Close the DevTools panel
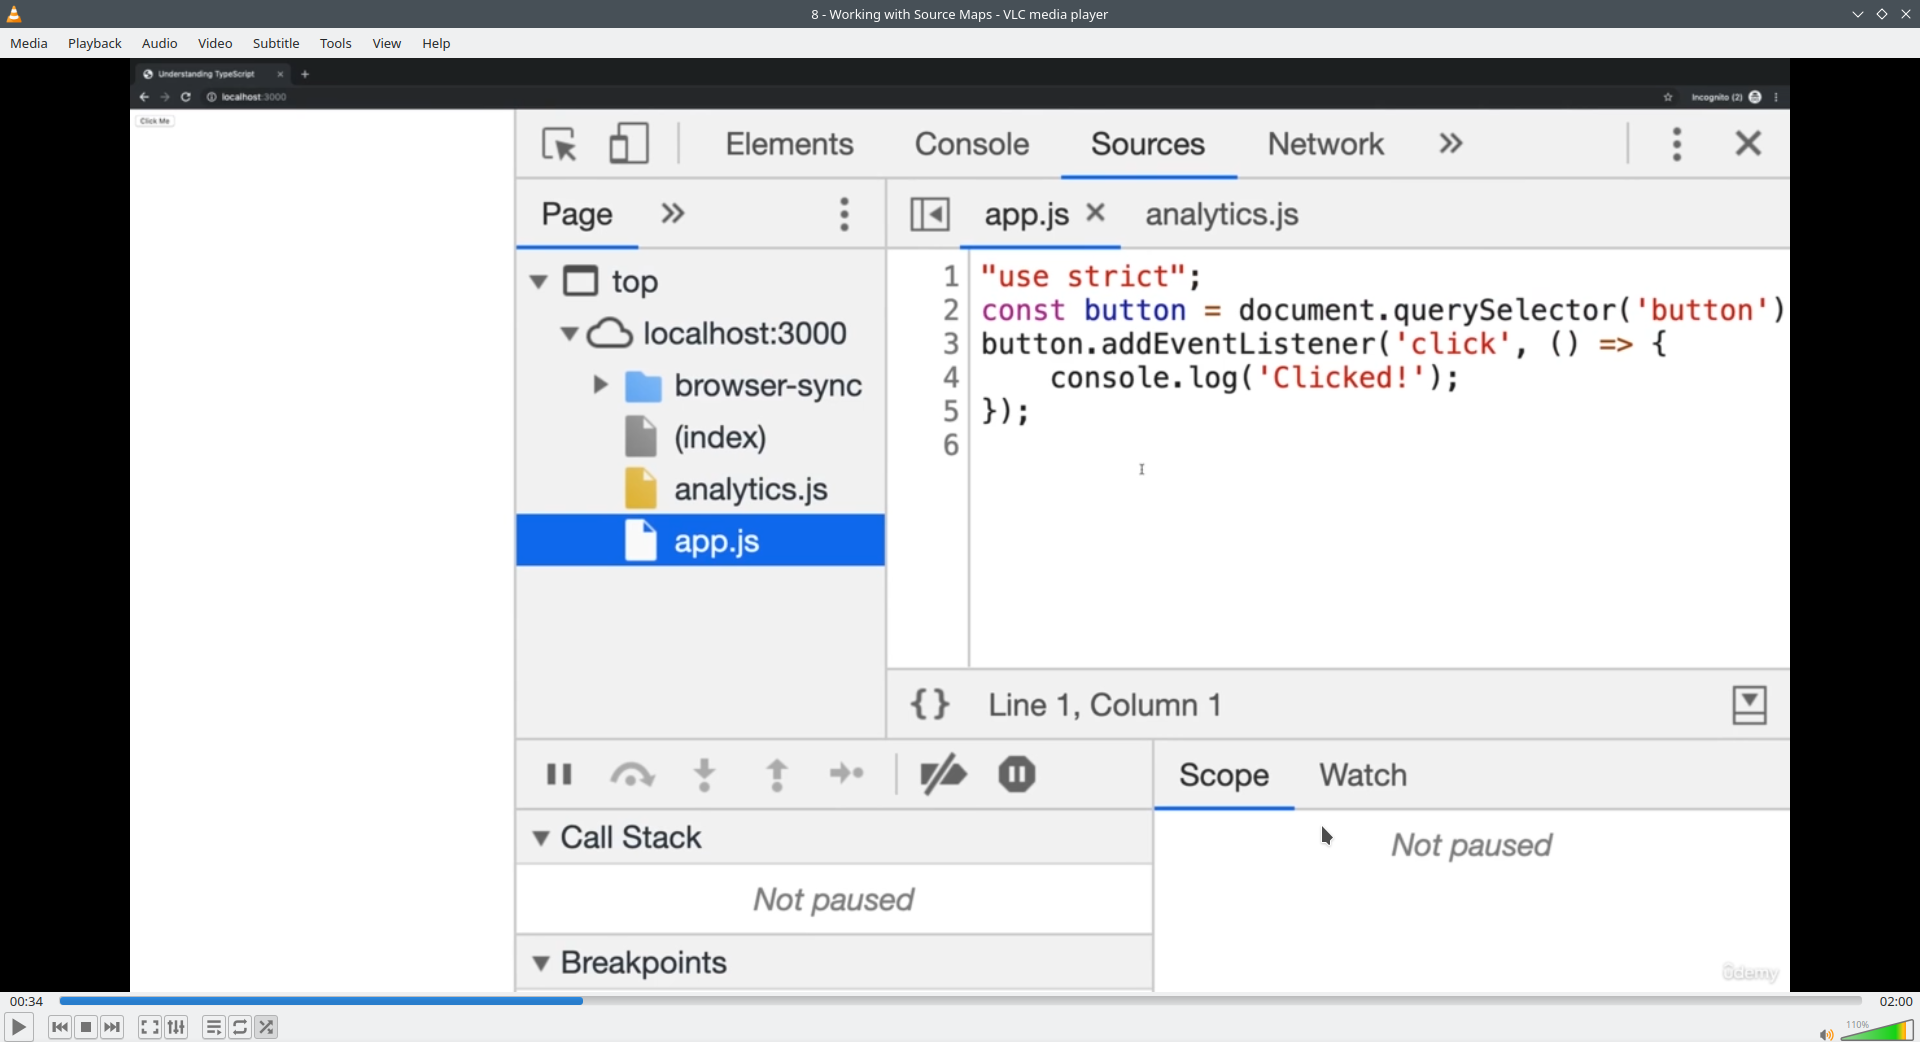 coord(1748,143)
